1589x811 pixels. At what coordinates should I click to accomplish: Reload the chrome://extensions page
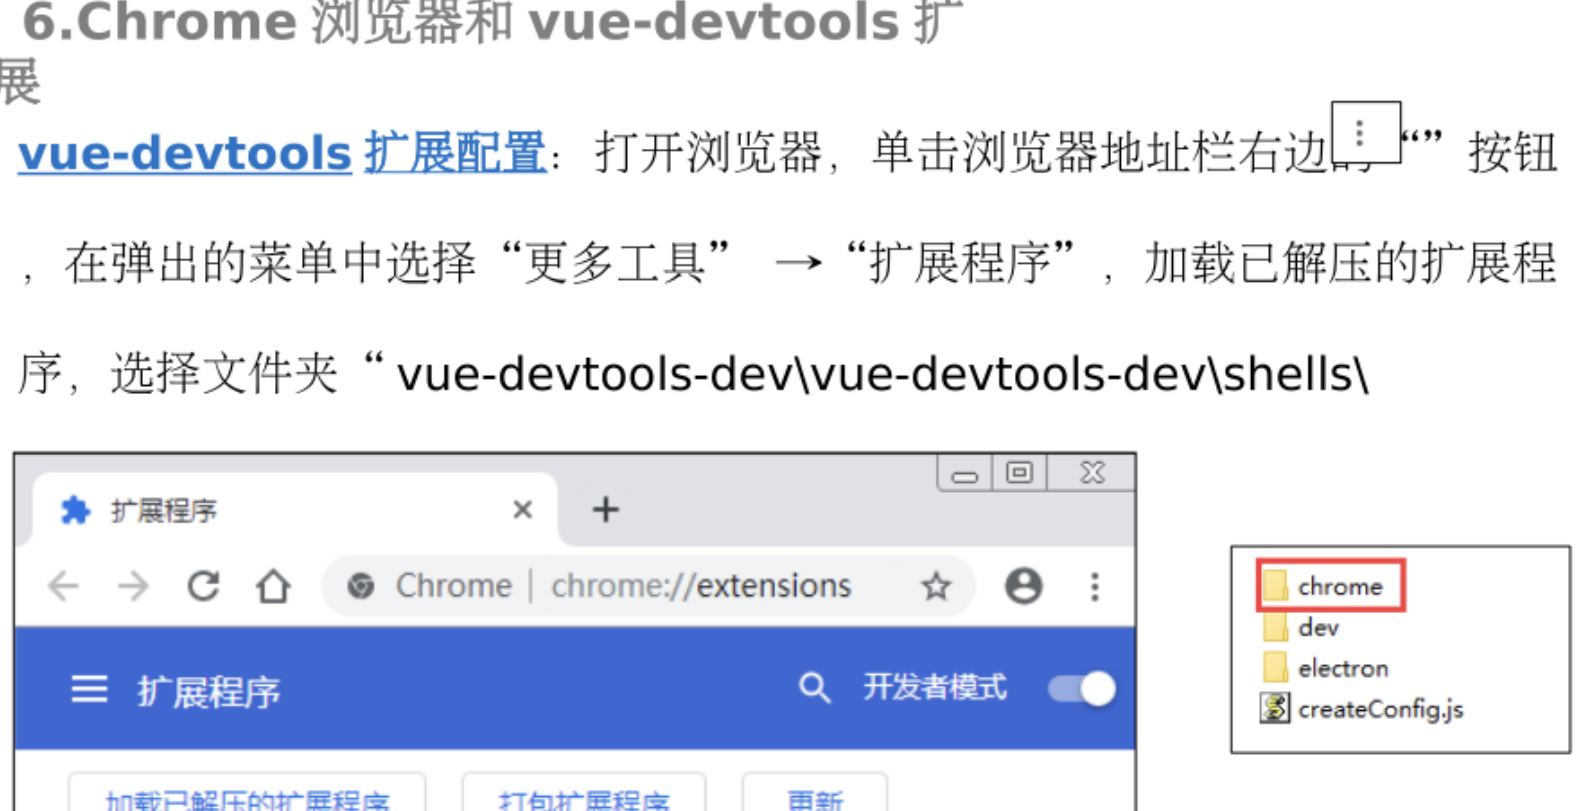pyautogui.click(x=204, y=586)
